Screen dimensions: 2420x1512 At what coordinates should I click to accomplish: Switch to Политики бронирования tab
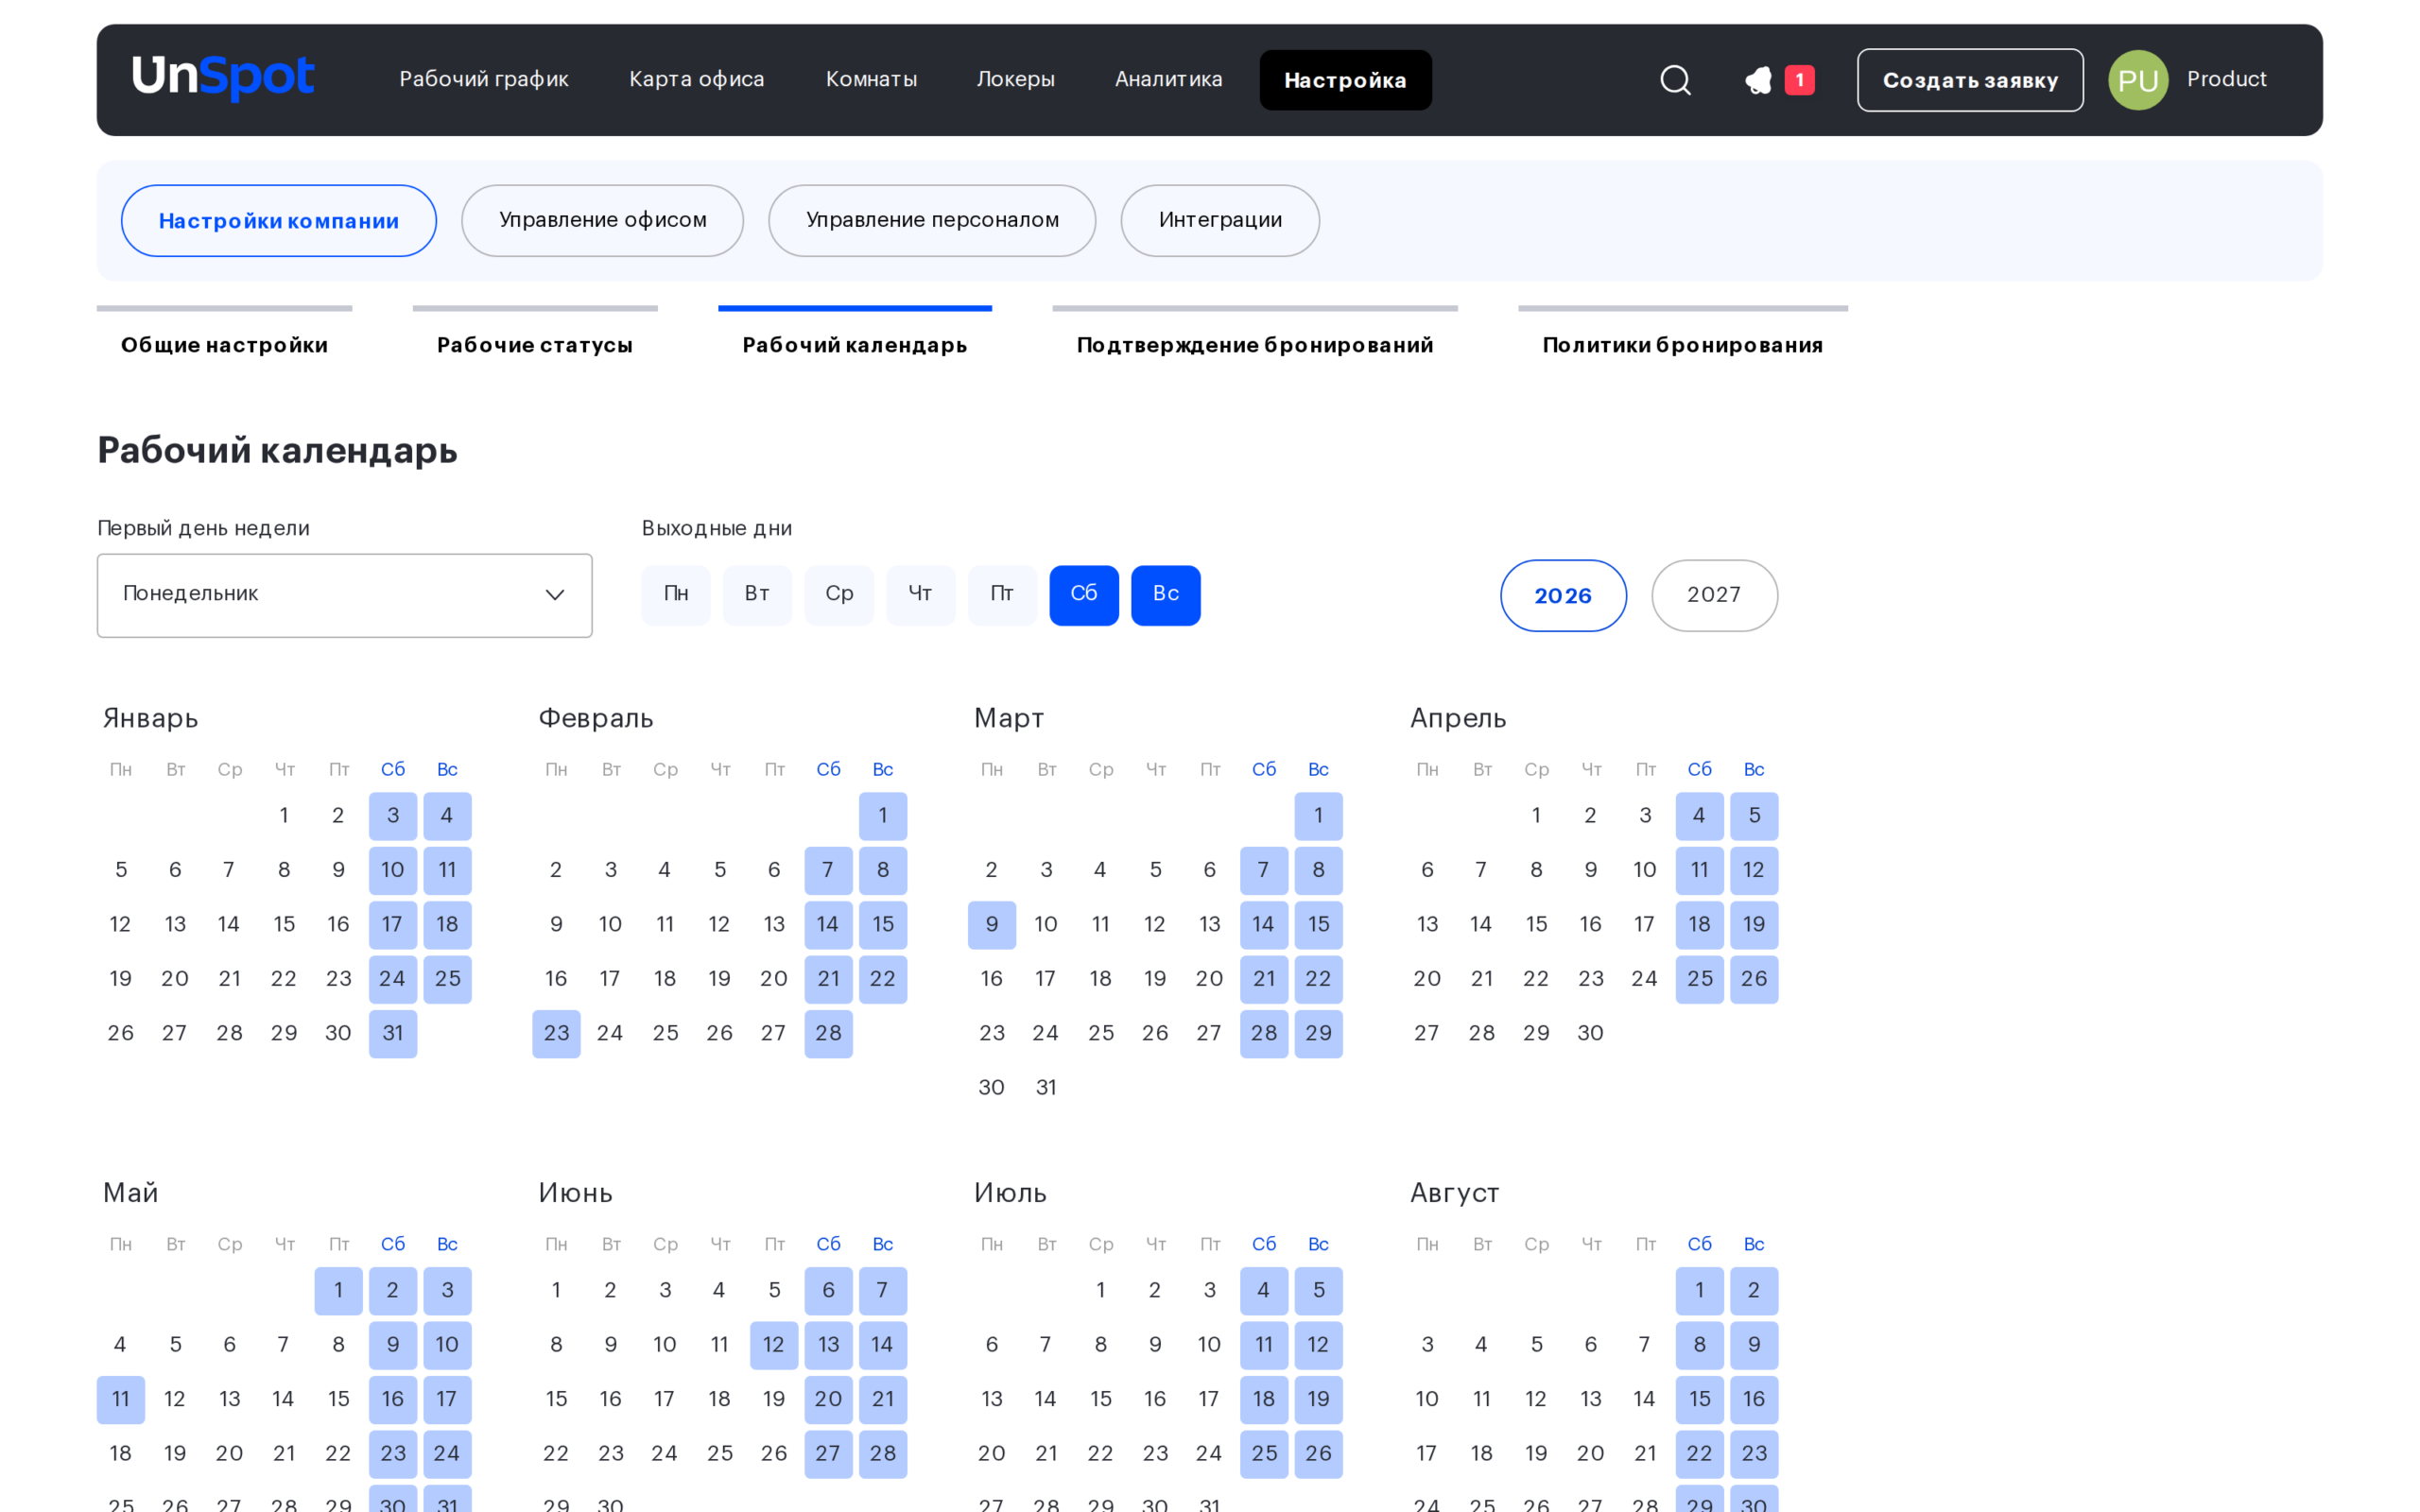pos(1682,344)
